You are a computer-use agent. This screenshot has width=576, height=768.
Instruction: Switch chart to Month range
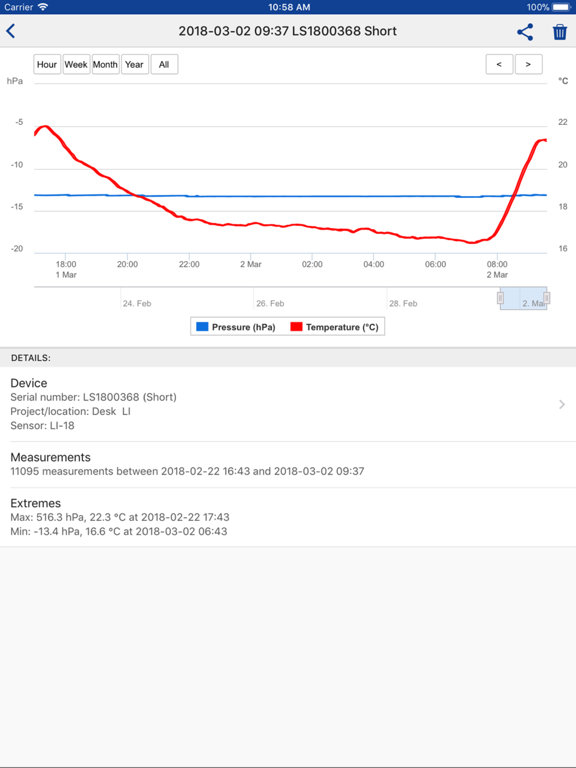pyautogui.click(x=105, y=64)
